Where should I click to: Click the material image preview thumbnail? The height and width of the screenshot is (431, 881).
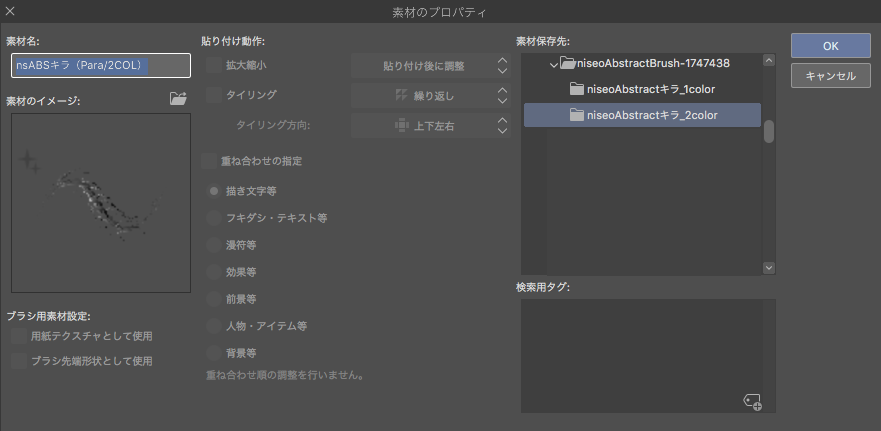coord(101,203)
